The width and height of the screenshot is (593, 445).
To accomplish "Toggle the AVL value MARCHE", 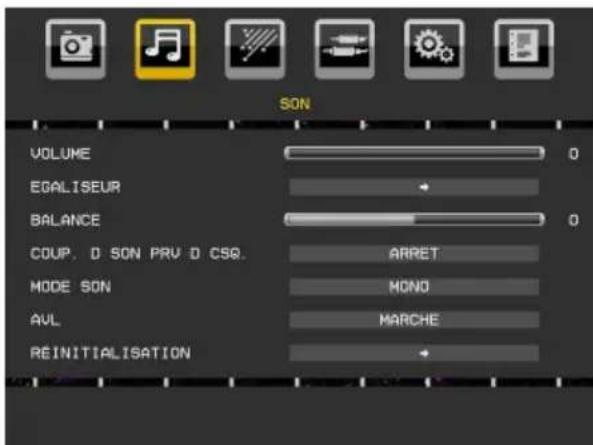I will (x=414, y=320).
